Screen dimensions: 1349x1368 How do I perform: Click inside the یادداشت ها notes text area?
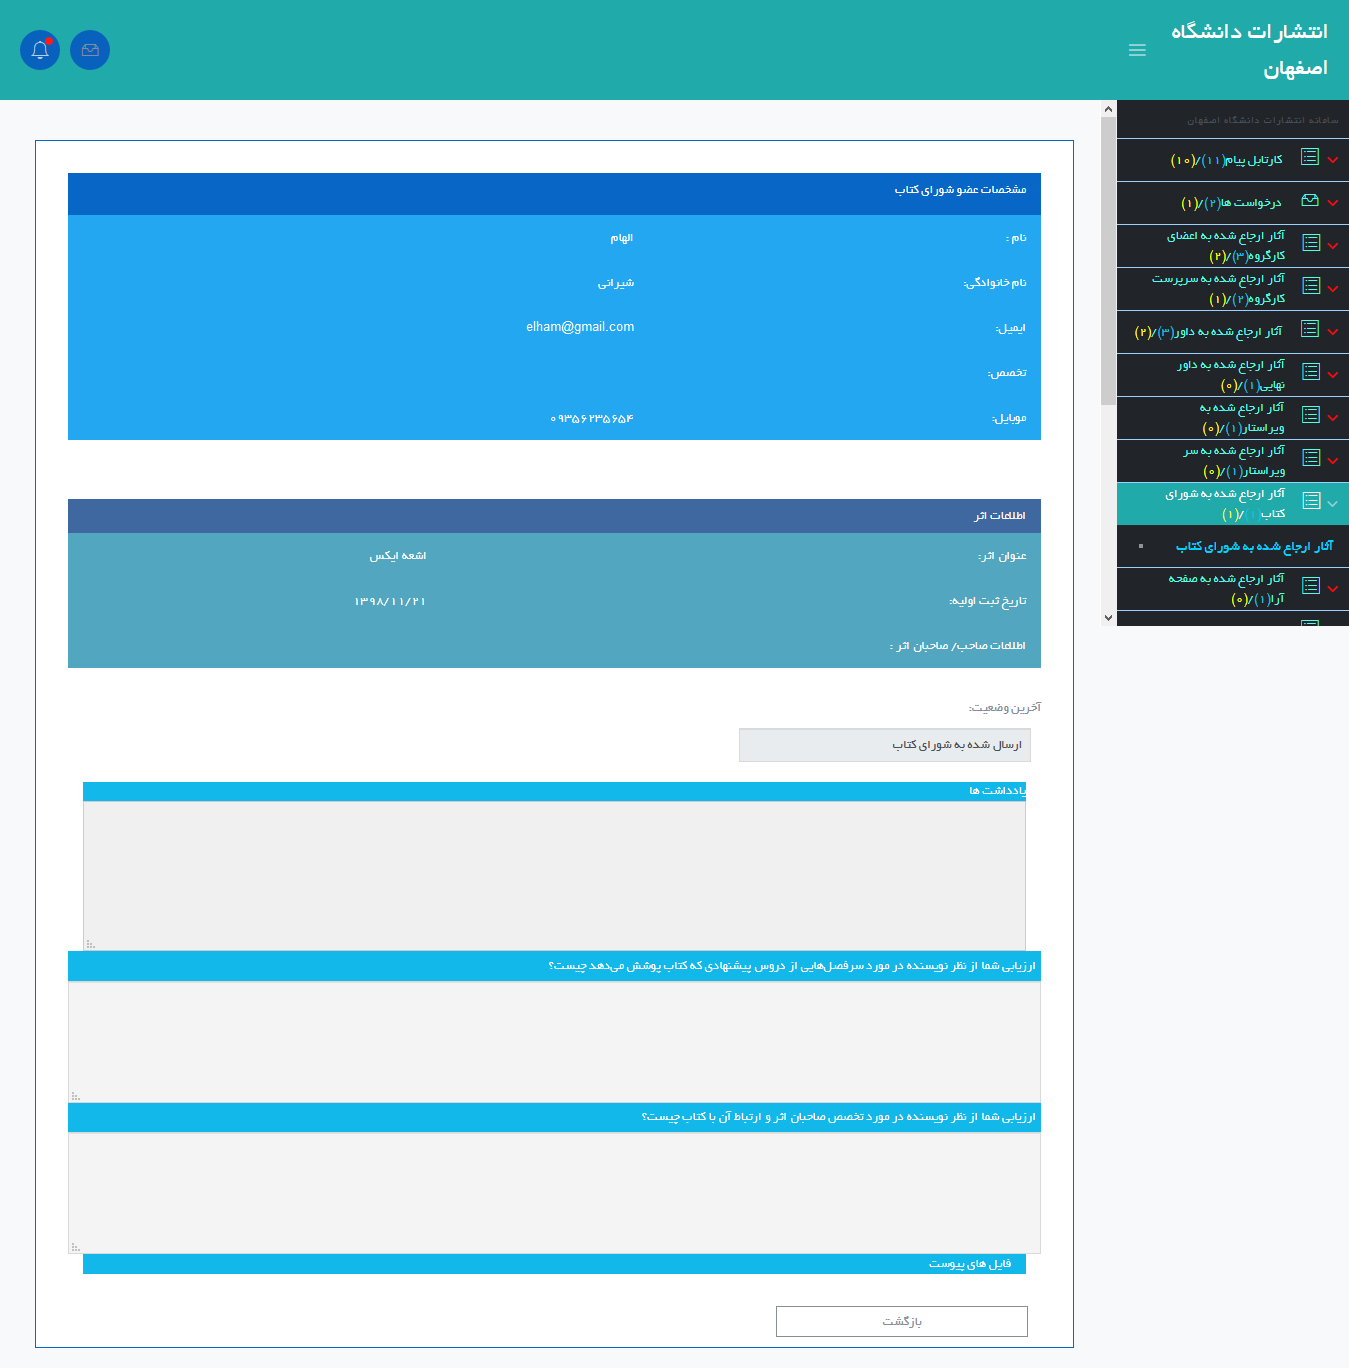[x=554, y=875]
